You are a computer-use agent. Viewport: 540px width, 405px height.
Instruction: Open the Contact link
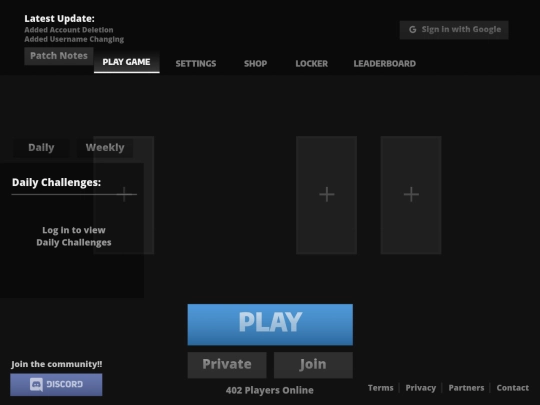pos(512,388)
